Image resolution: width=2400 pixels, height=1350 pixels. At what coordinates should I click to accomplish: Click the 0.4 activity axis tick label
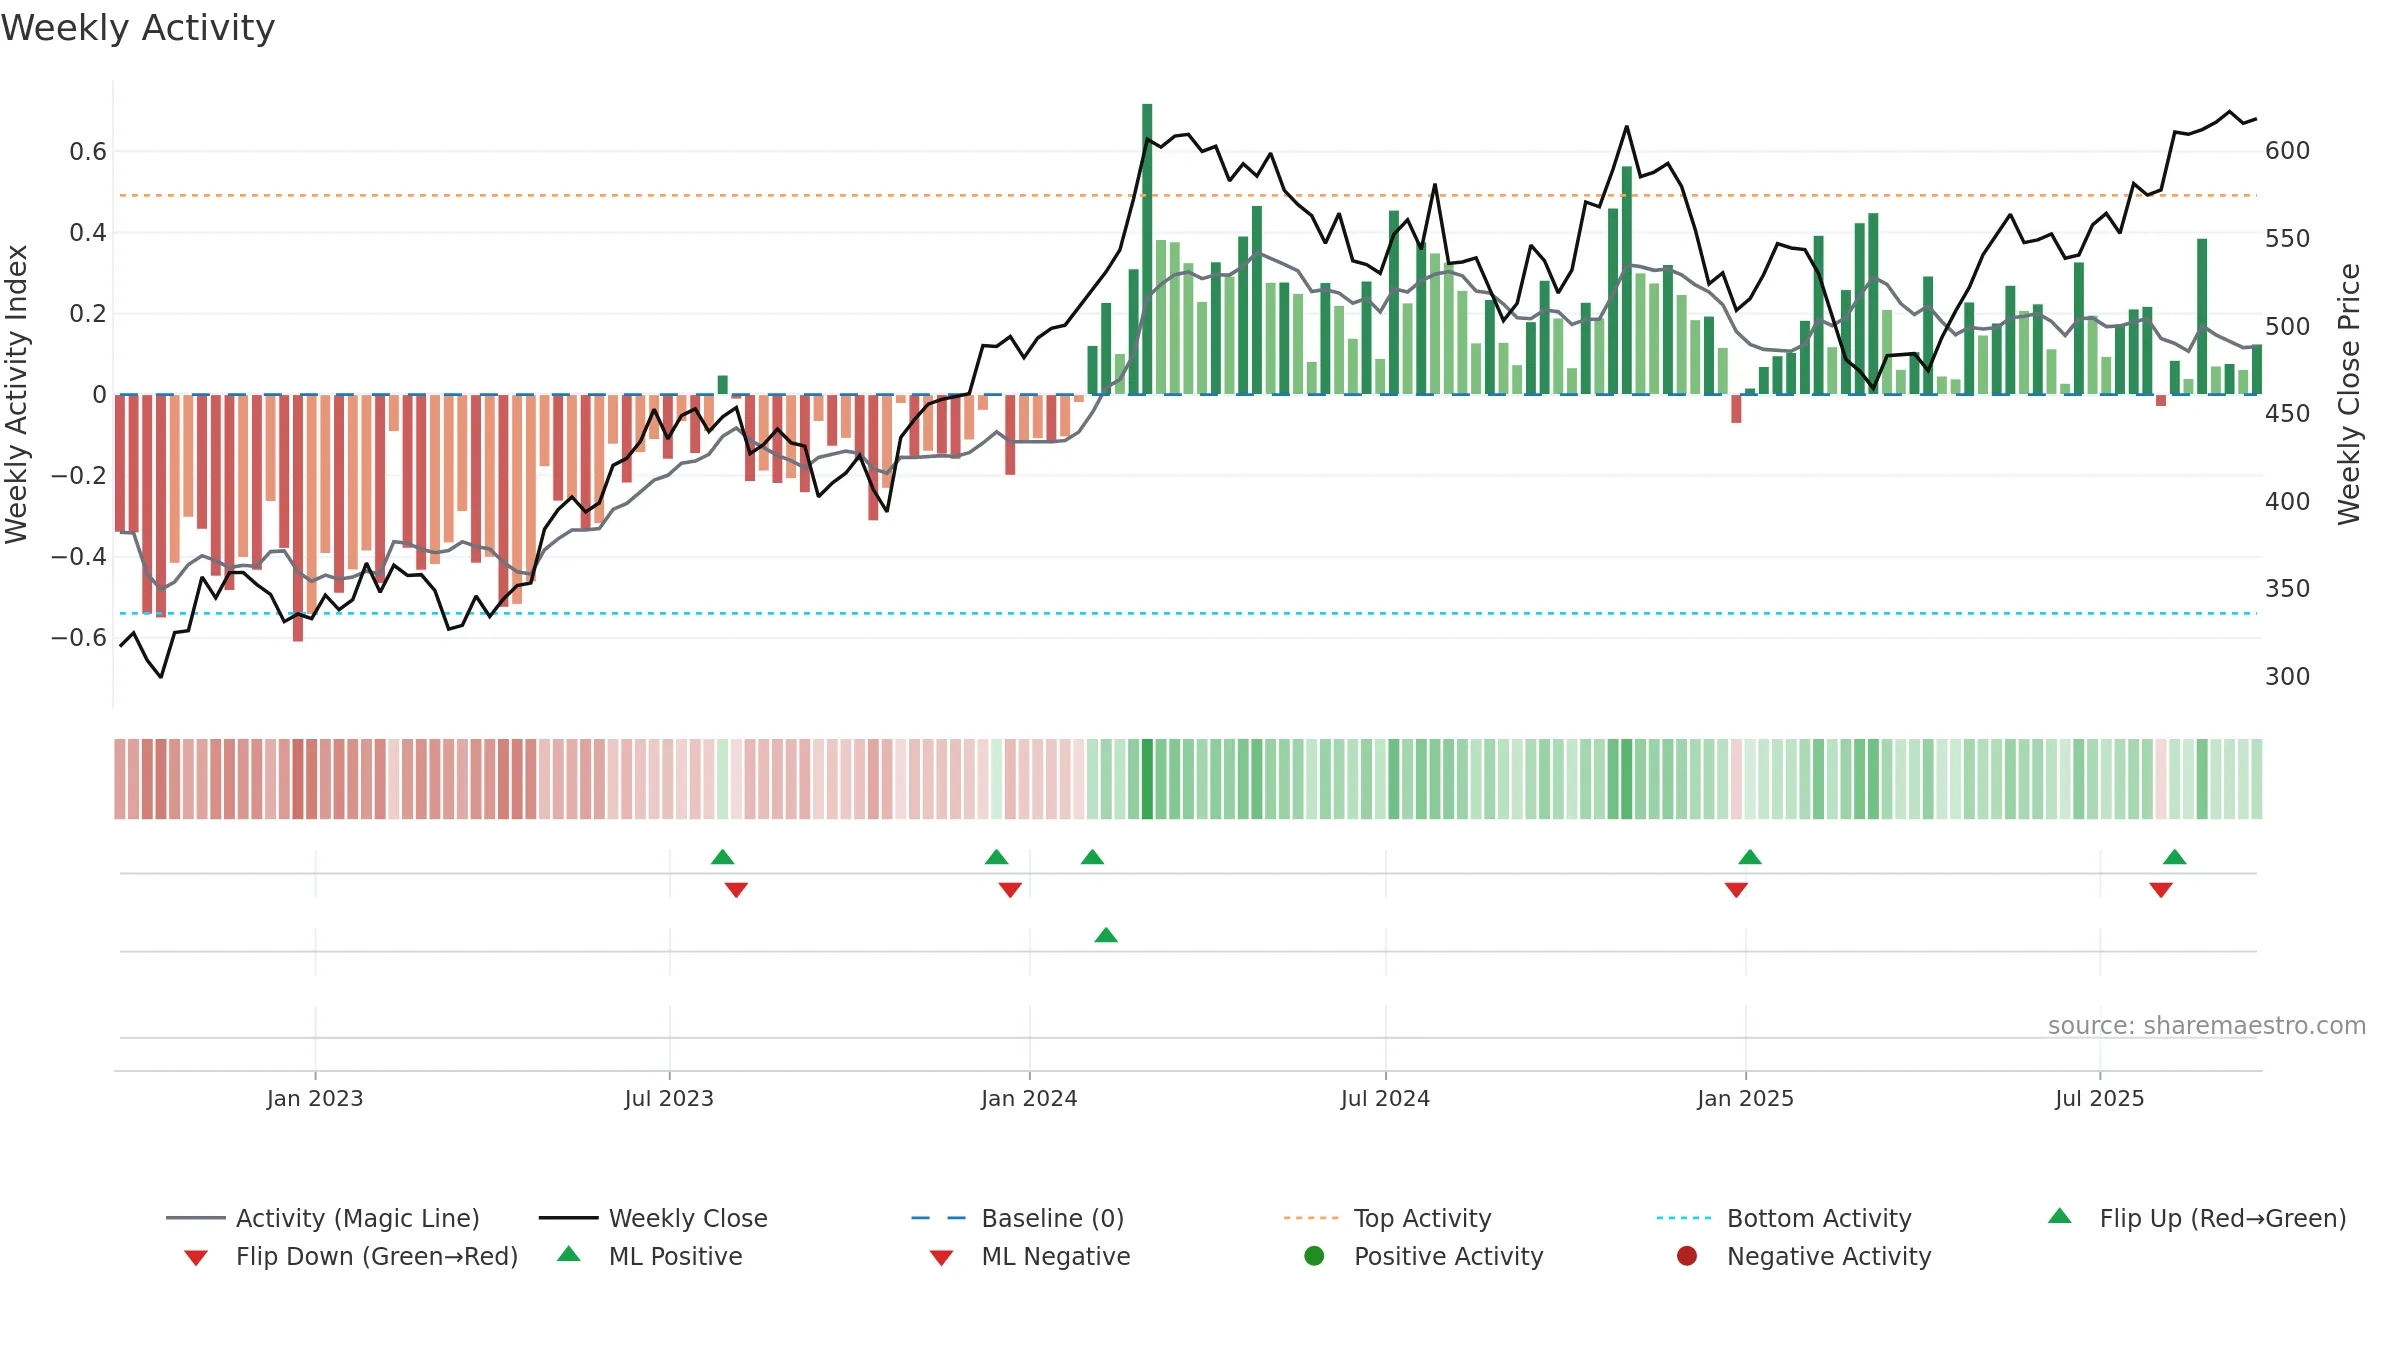(x=88, y=233)
